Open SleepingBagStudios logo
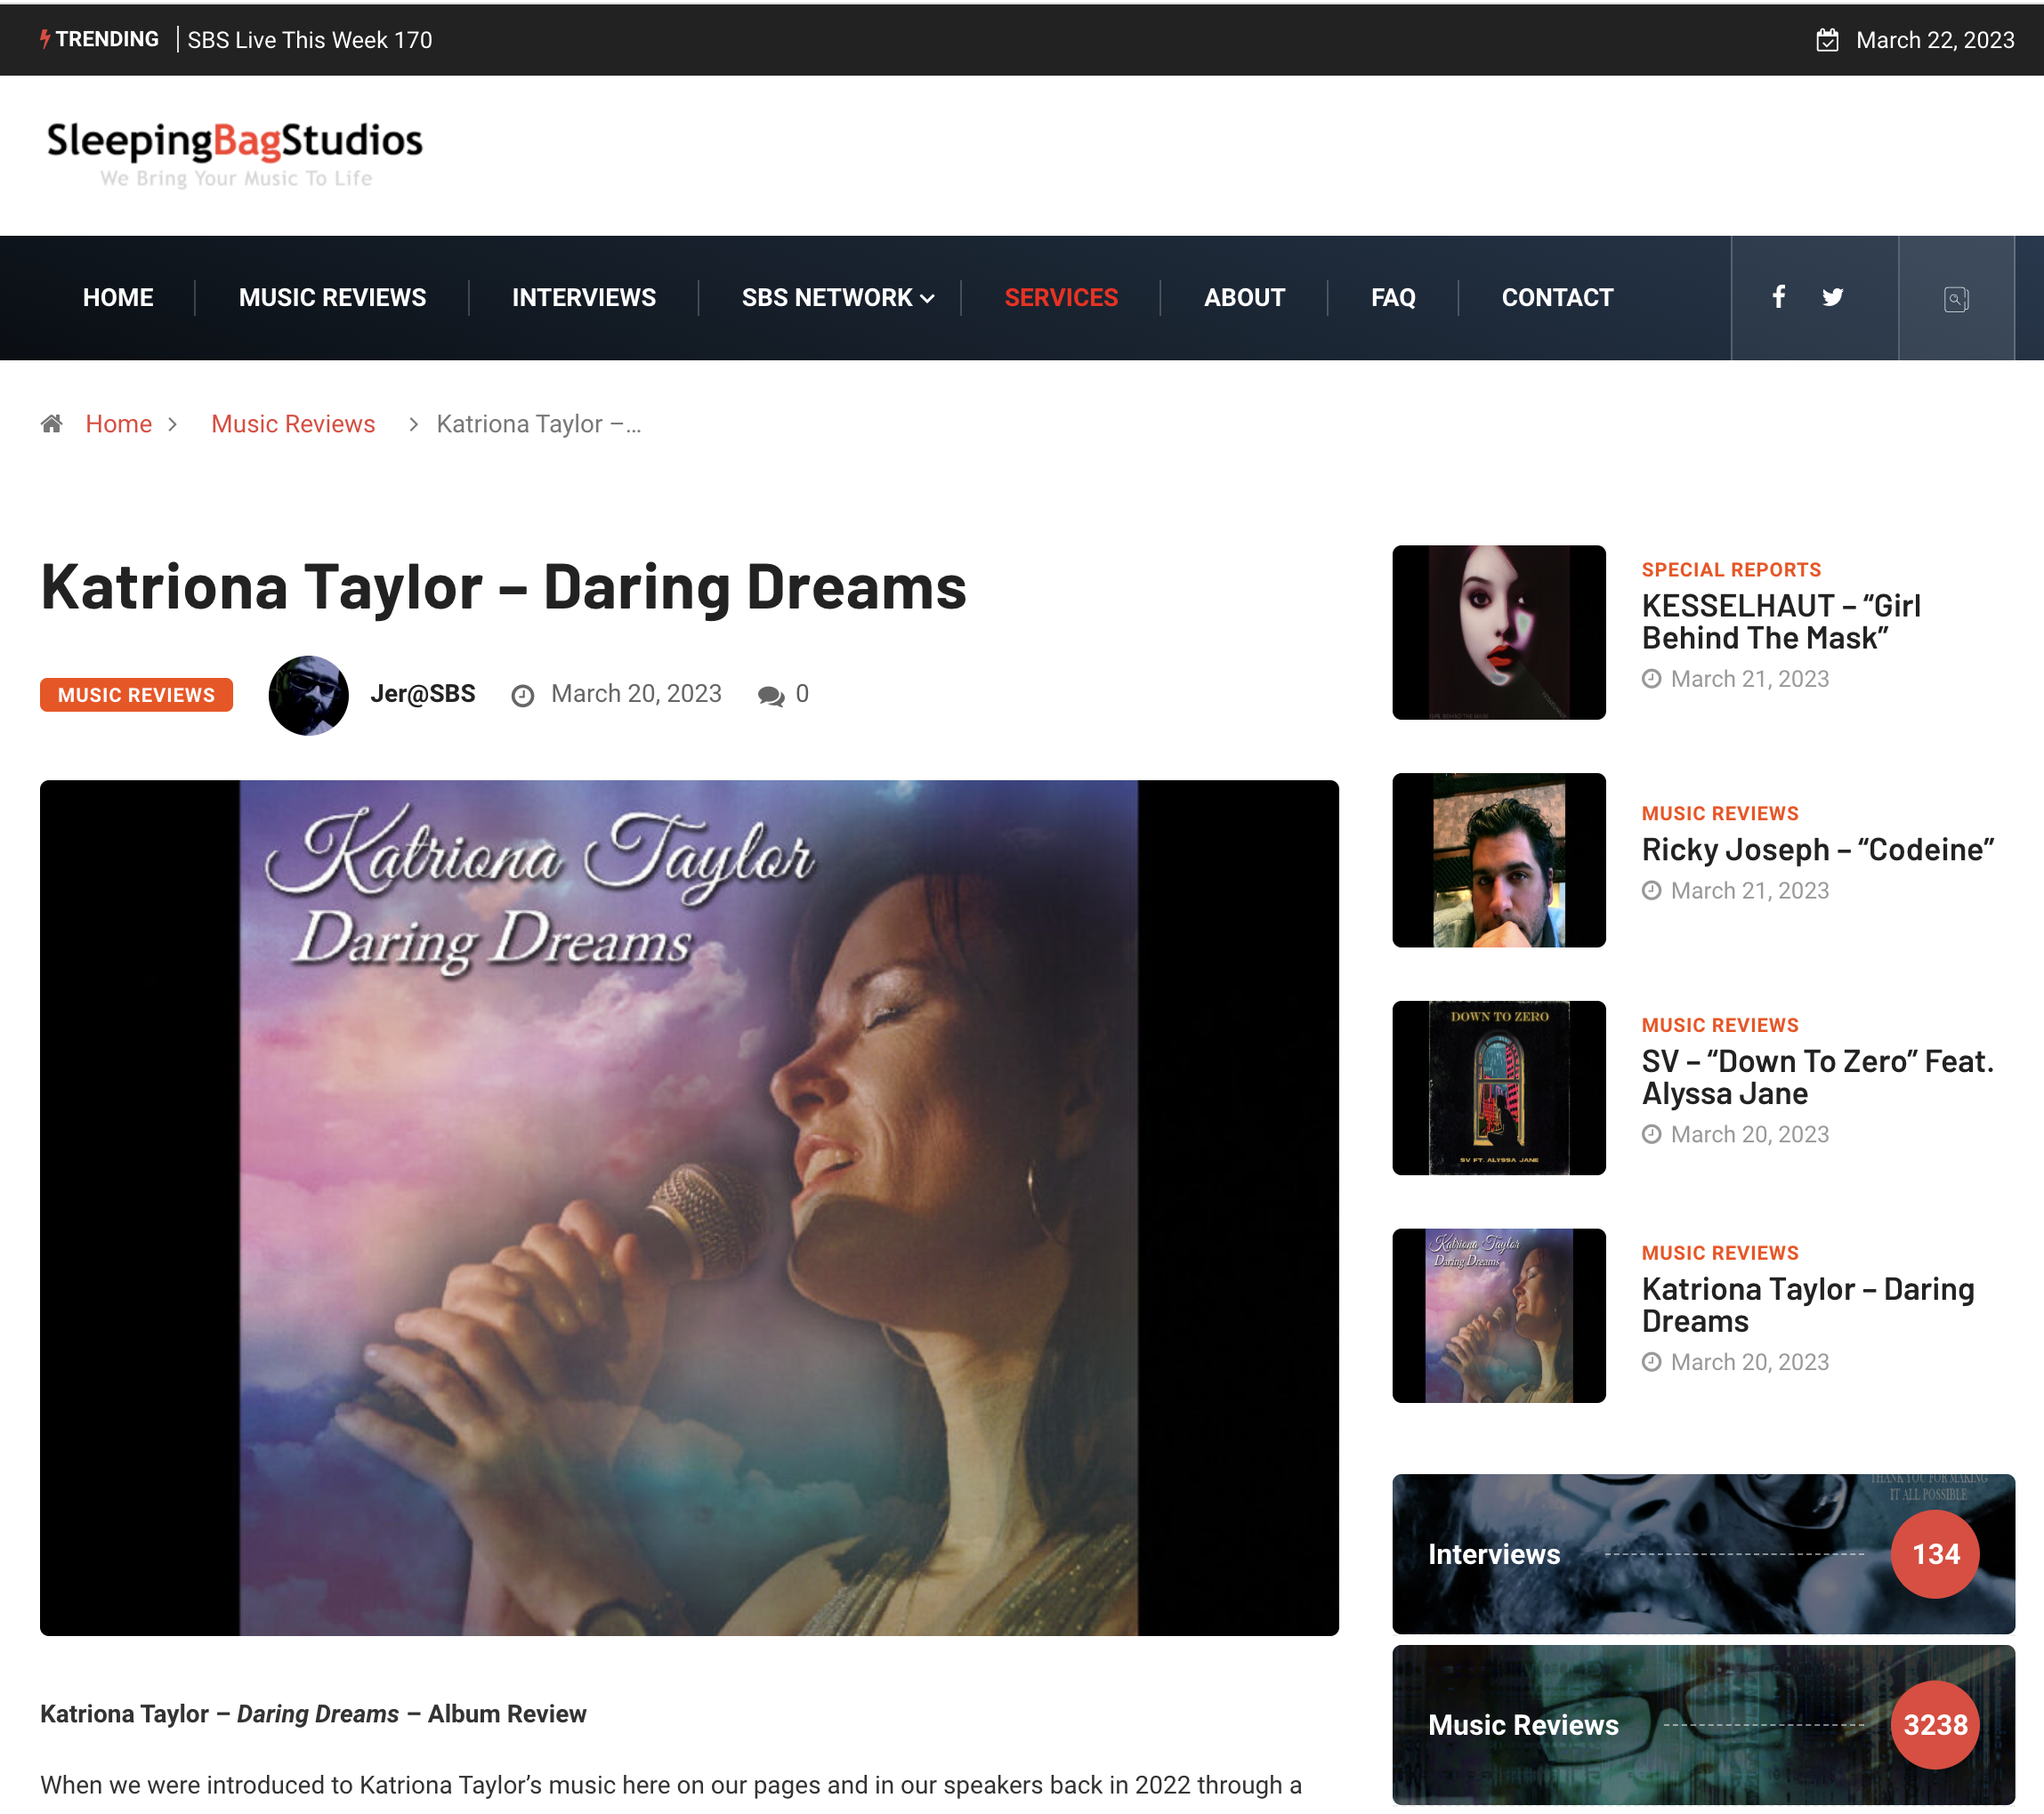This screenshot has height=1814, width=2044. (235, 153)
